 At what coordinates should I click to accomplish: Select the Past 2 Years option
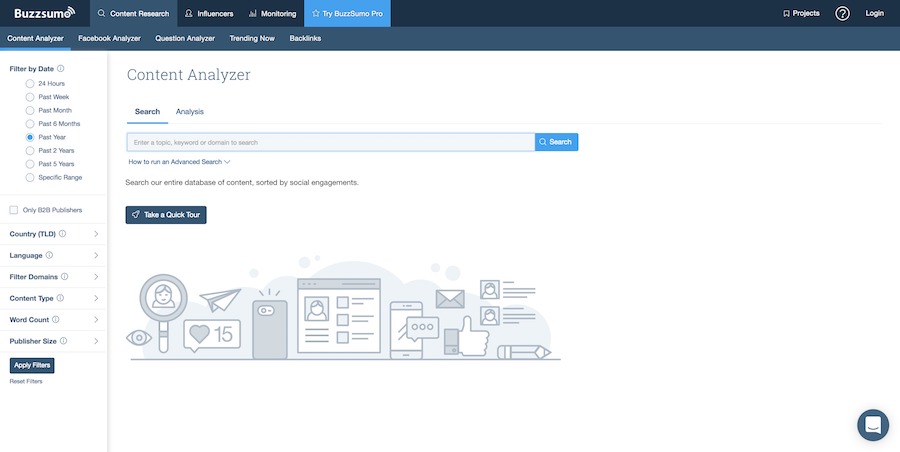coord(30,150)
